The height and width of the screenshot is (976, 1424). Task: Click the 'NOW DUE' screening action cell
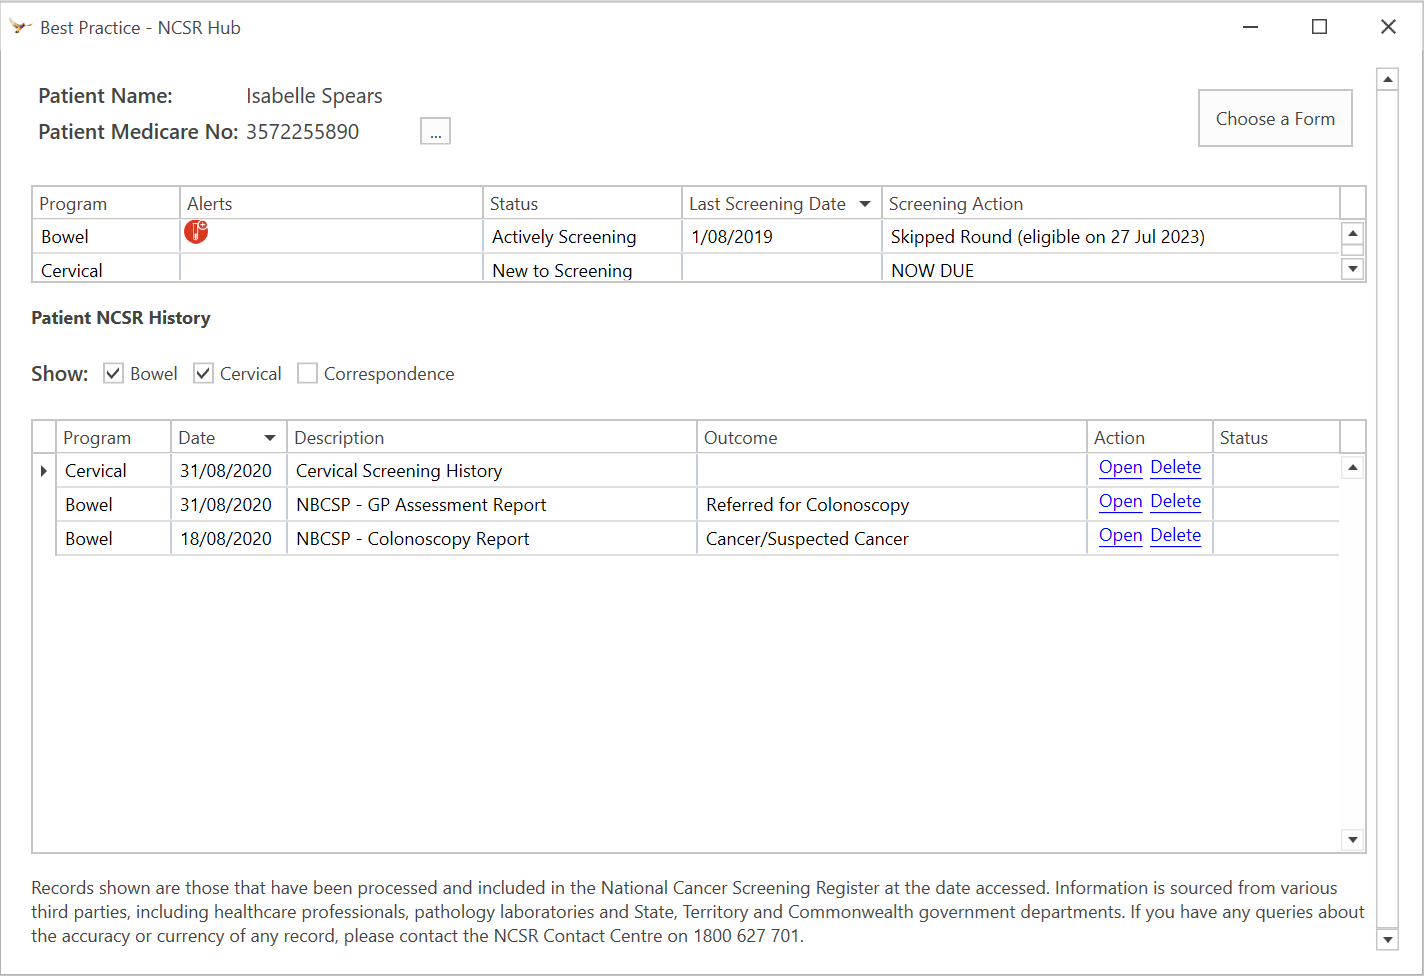pos(1111,269)
